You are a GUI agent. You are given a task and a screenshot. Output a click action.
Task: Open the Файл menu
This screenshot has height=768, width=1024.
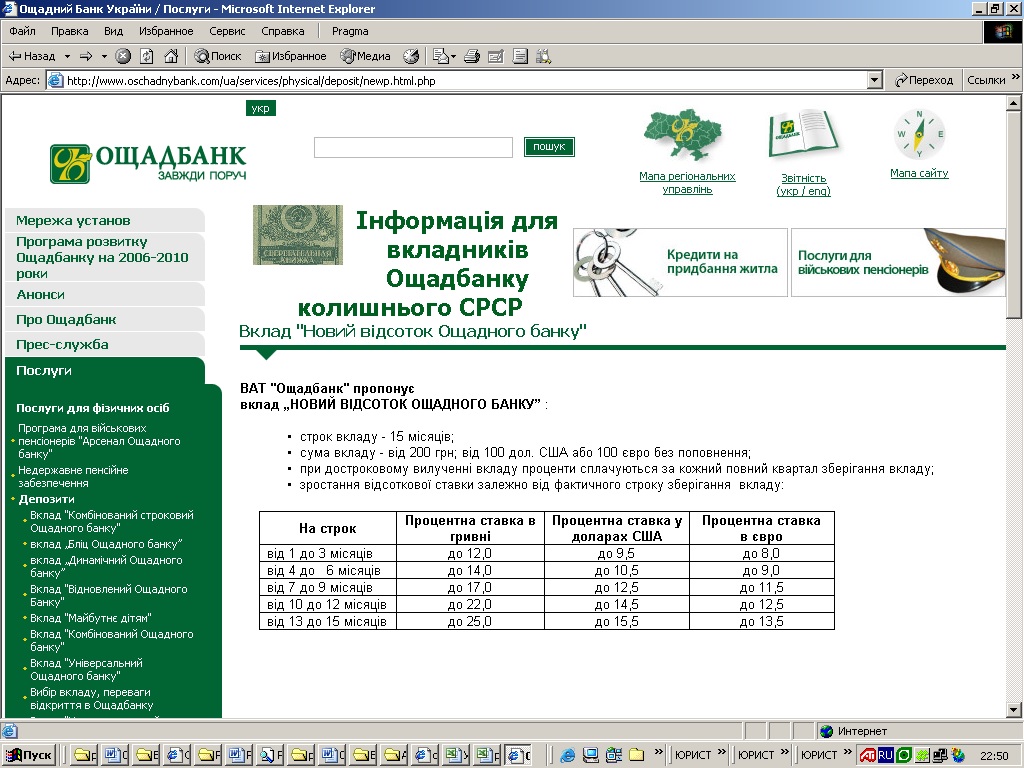[x=22, y=31]
